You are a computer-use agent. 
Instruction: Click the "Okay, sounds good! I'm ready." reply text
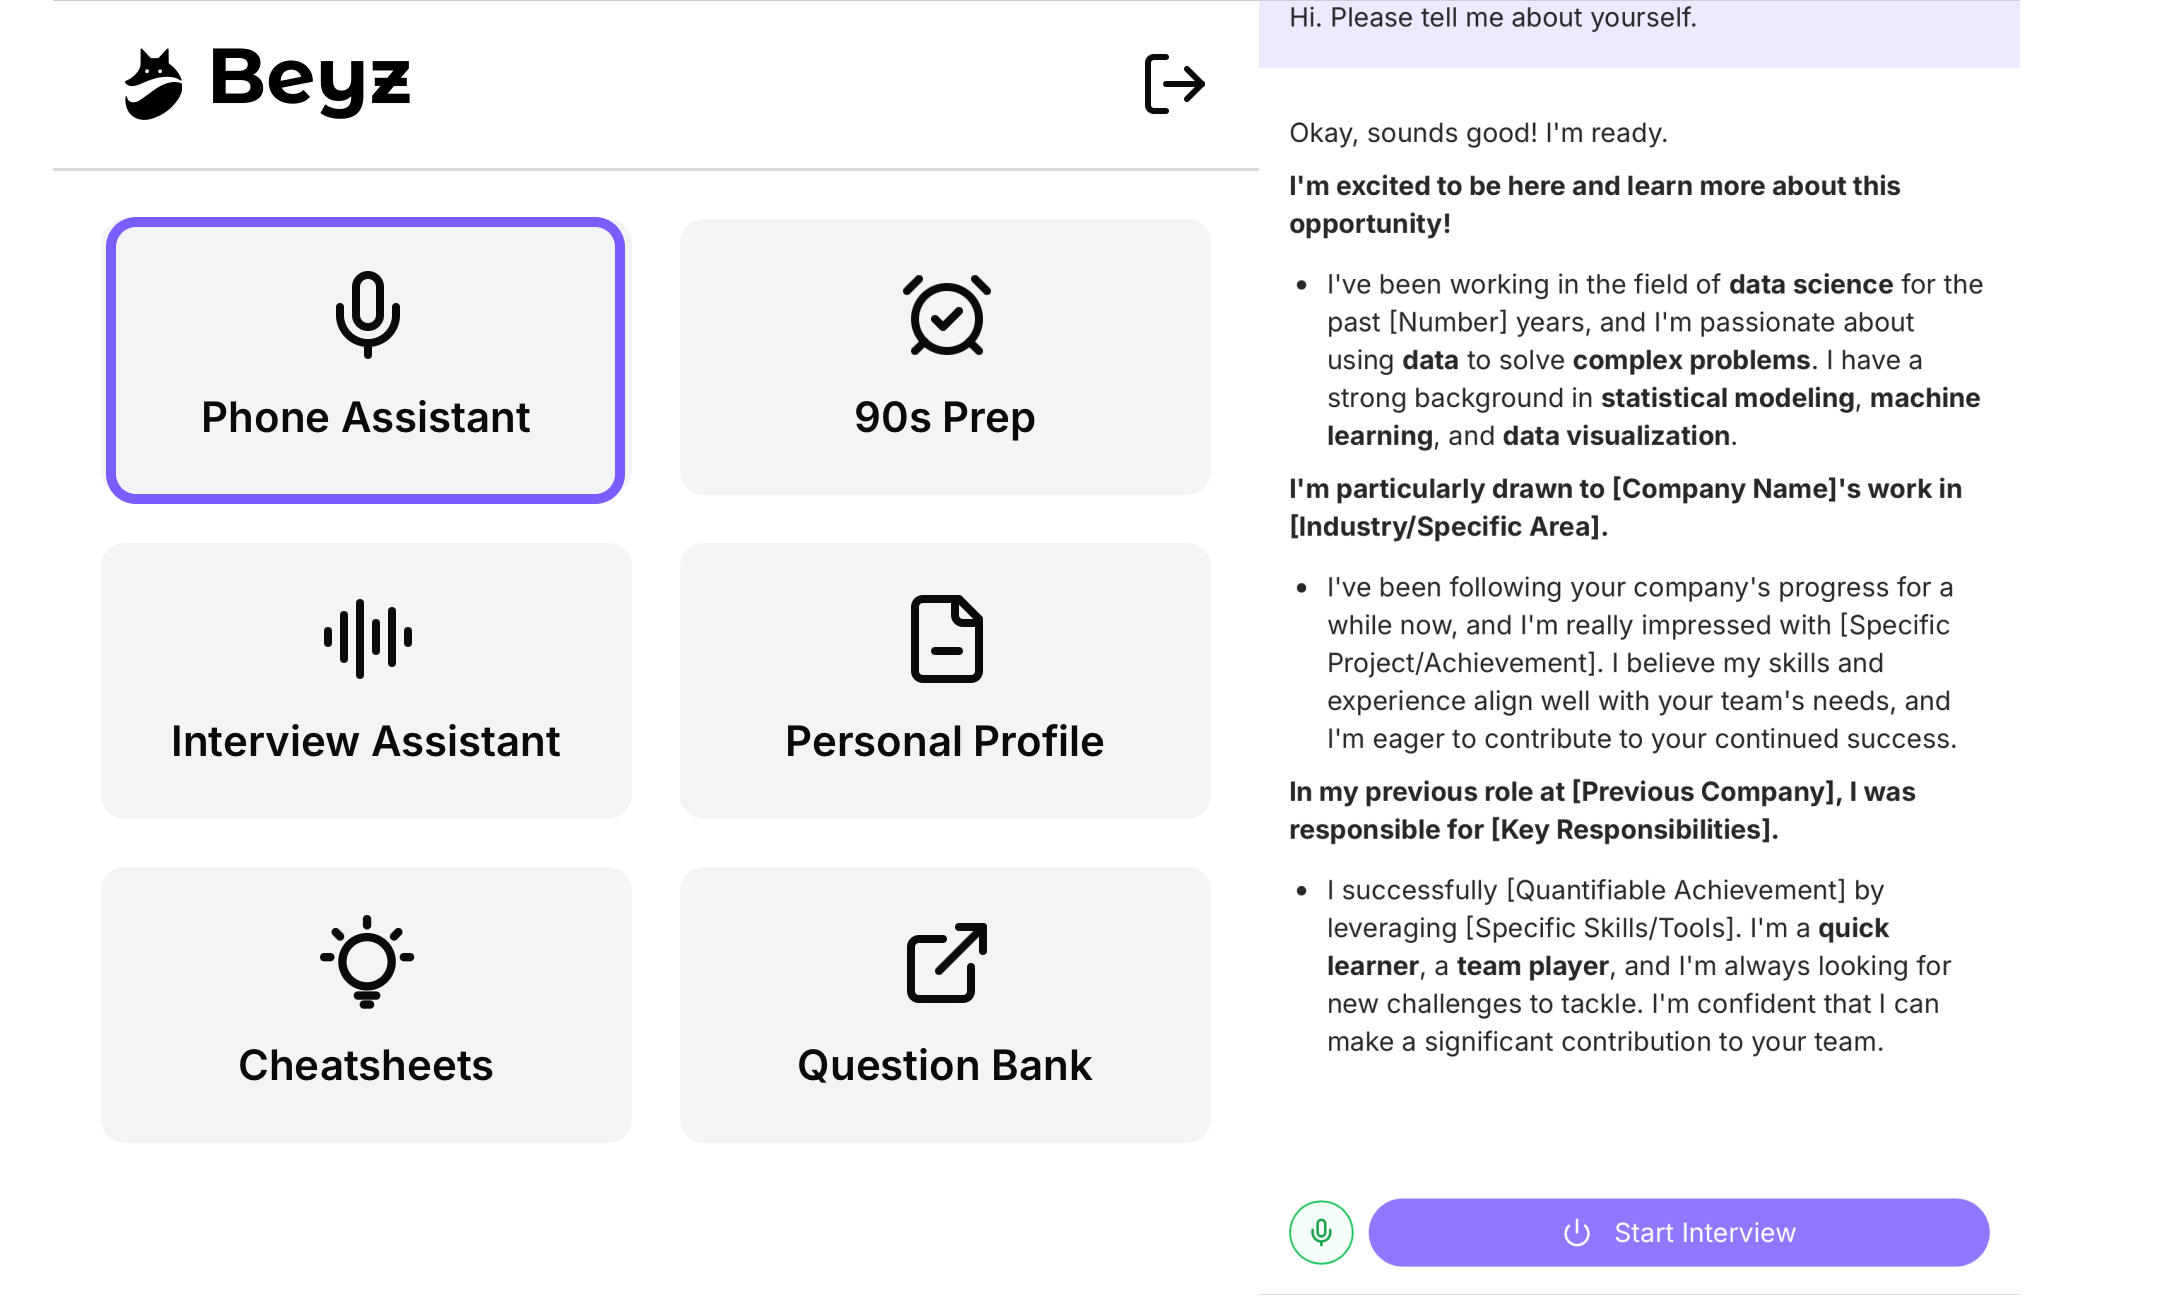tap(1478, 133)
